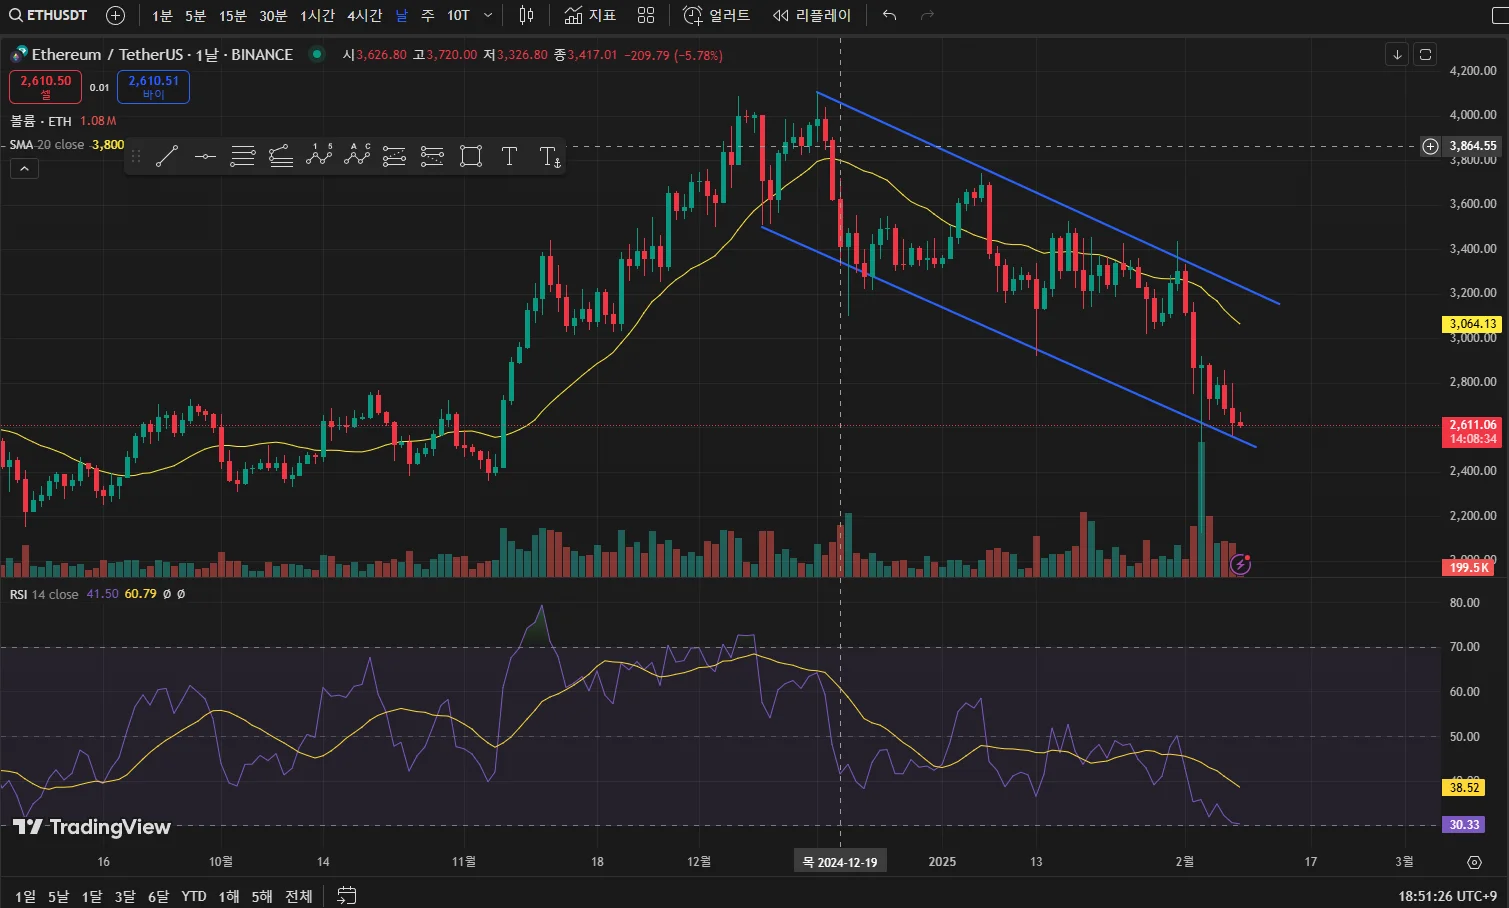Switch to the 30분 interval
This screenshot has width=1509, height=908.
273,15
